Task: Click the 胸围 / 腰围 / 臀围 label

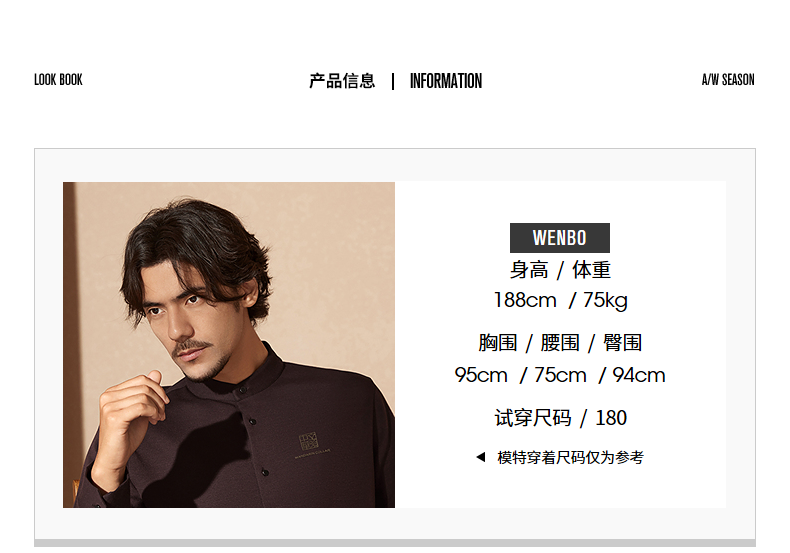Action: [560, 343]
